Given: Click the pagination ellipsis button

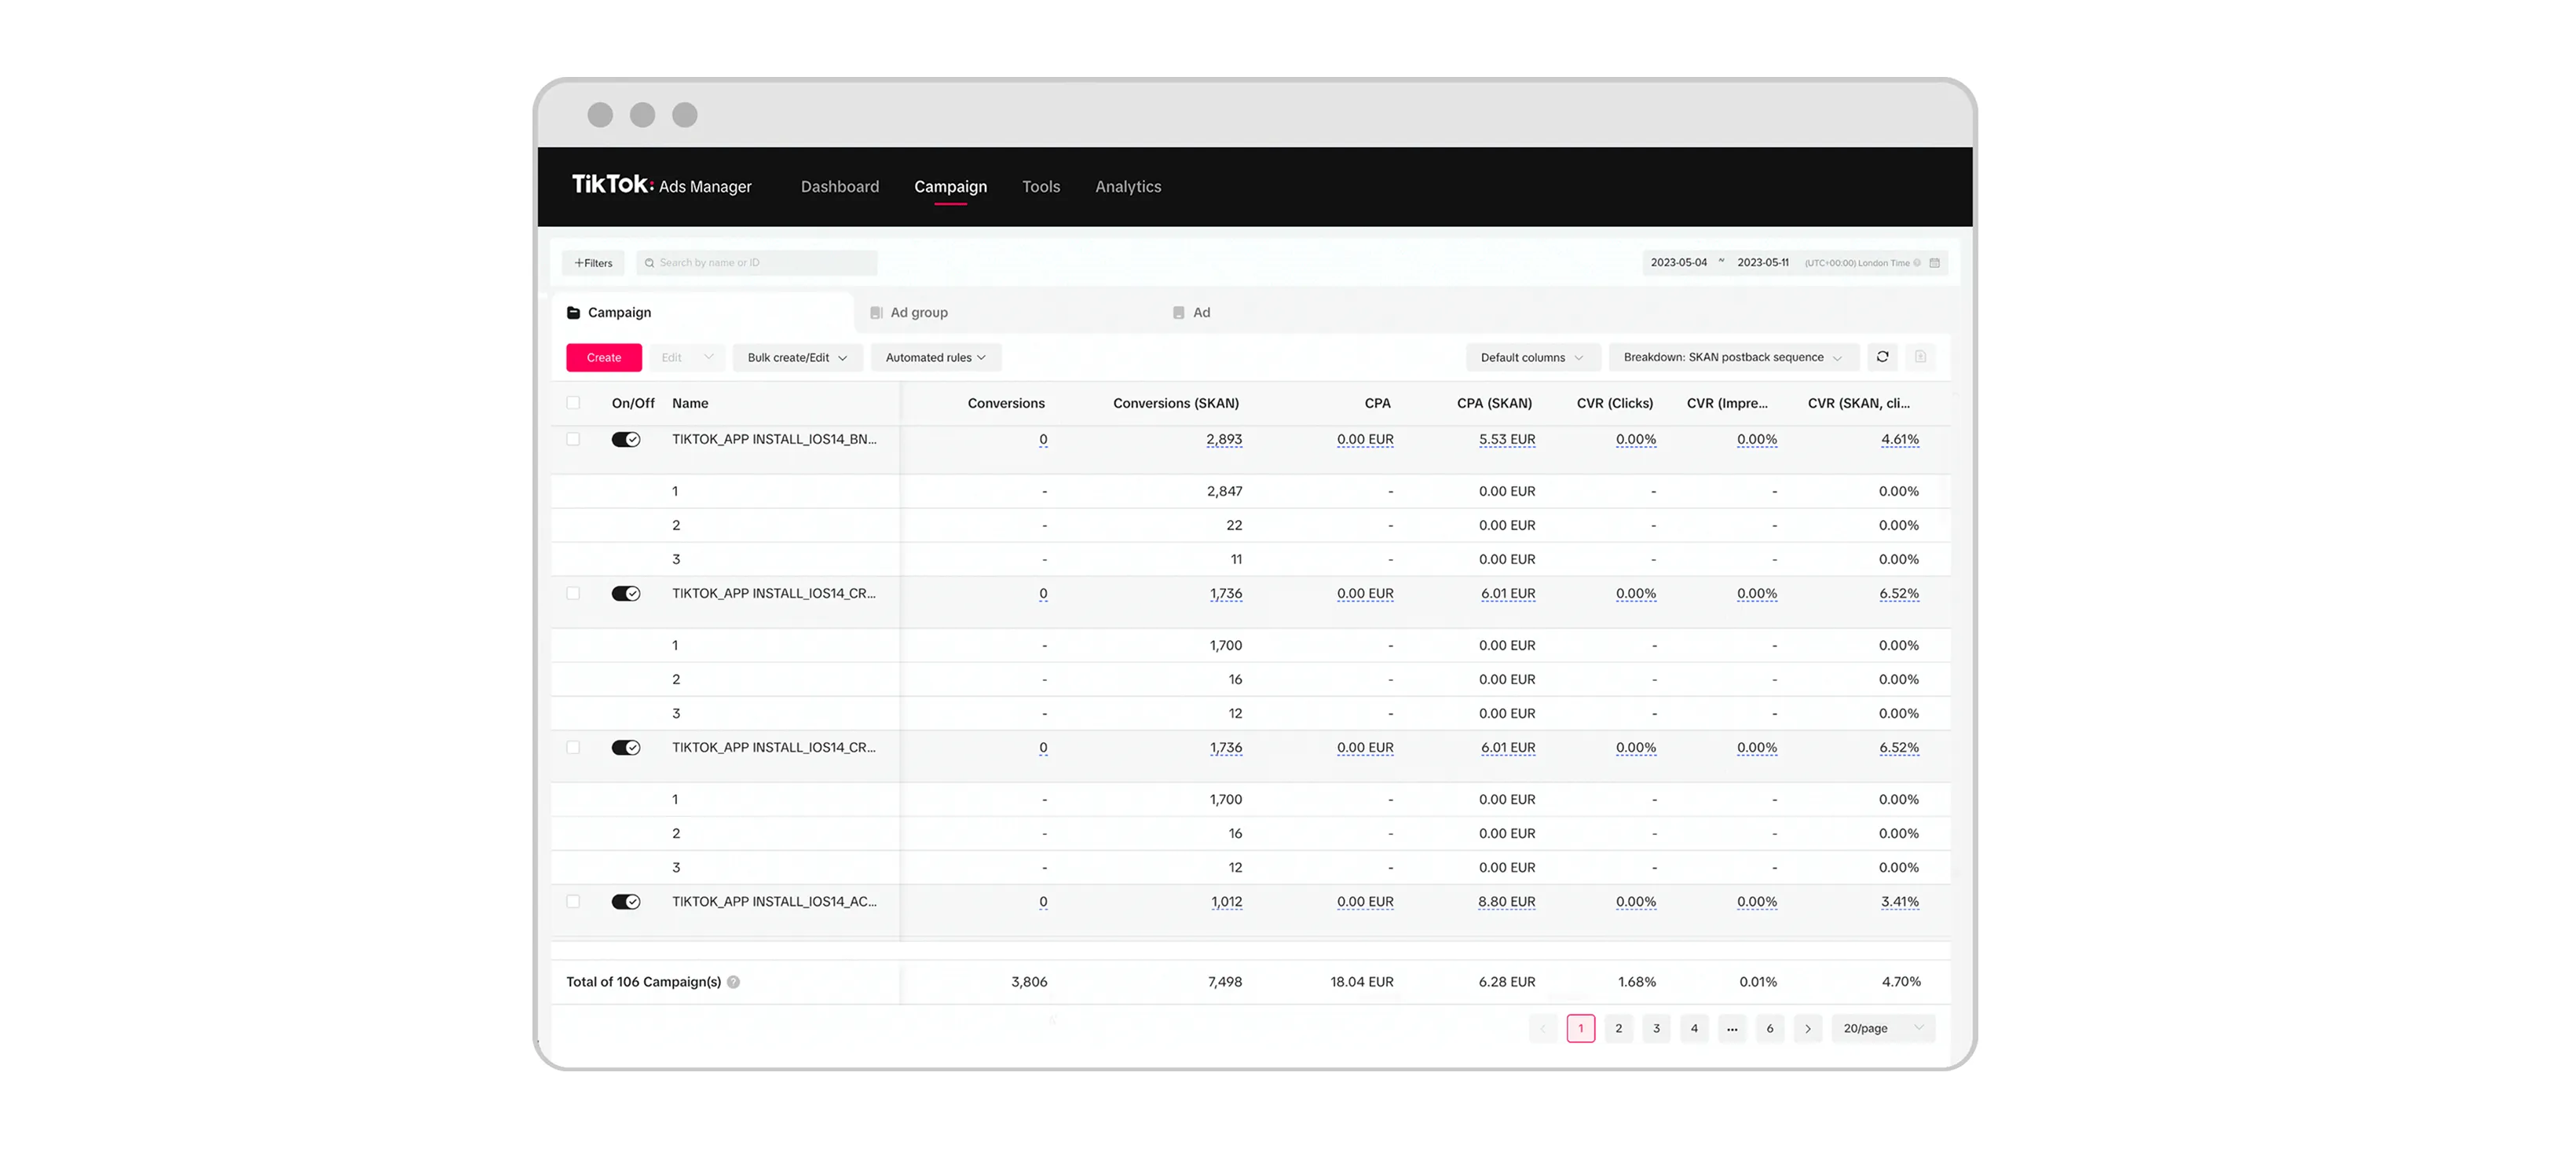Looking at the screenshot, I should tap(1732, 1028).
